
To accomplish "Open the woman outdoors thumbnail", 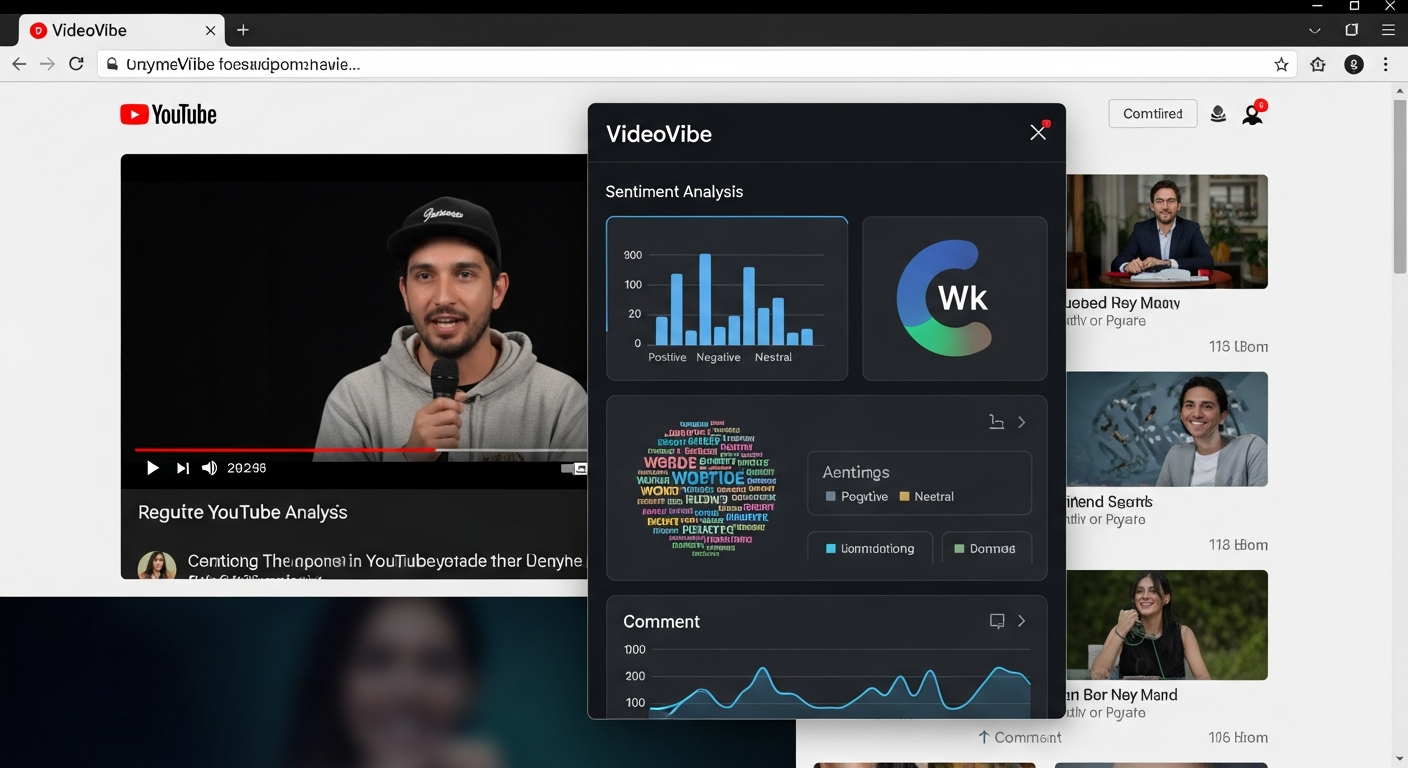I will point(1167,625).
